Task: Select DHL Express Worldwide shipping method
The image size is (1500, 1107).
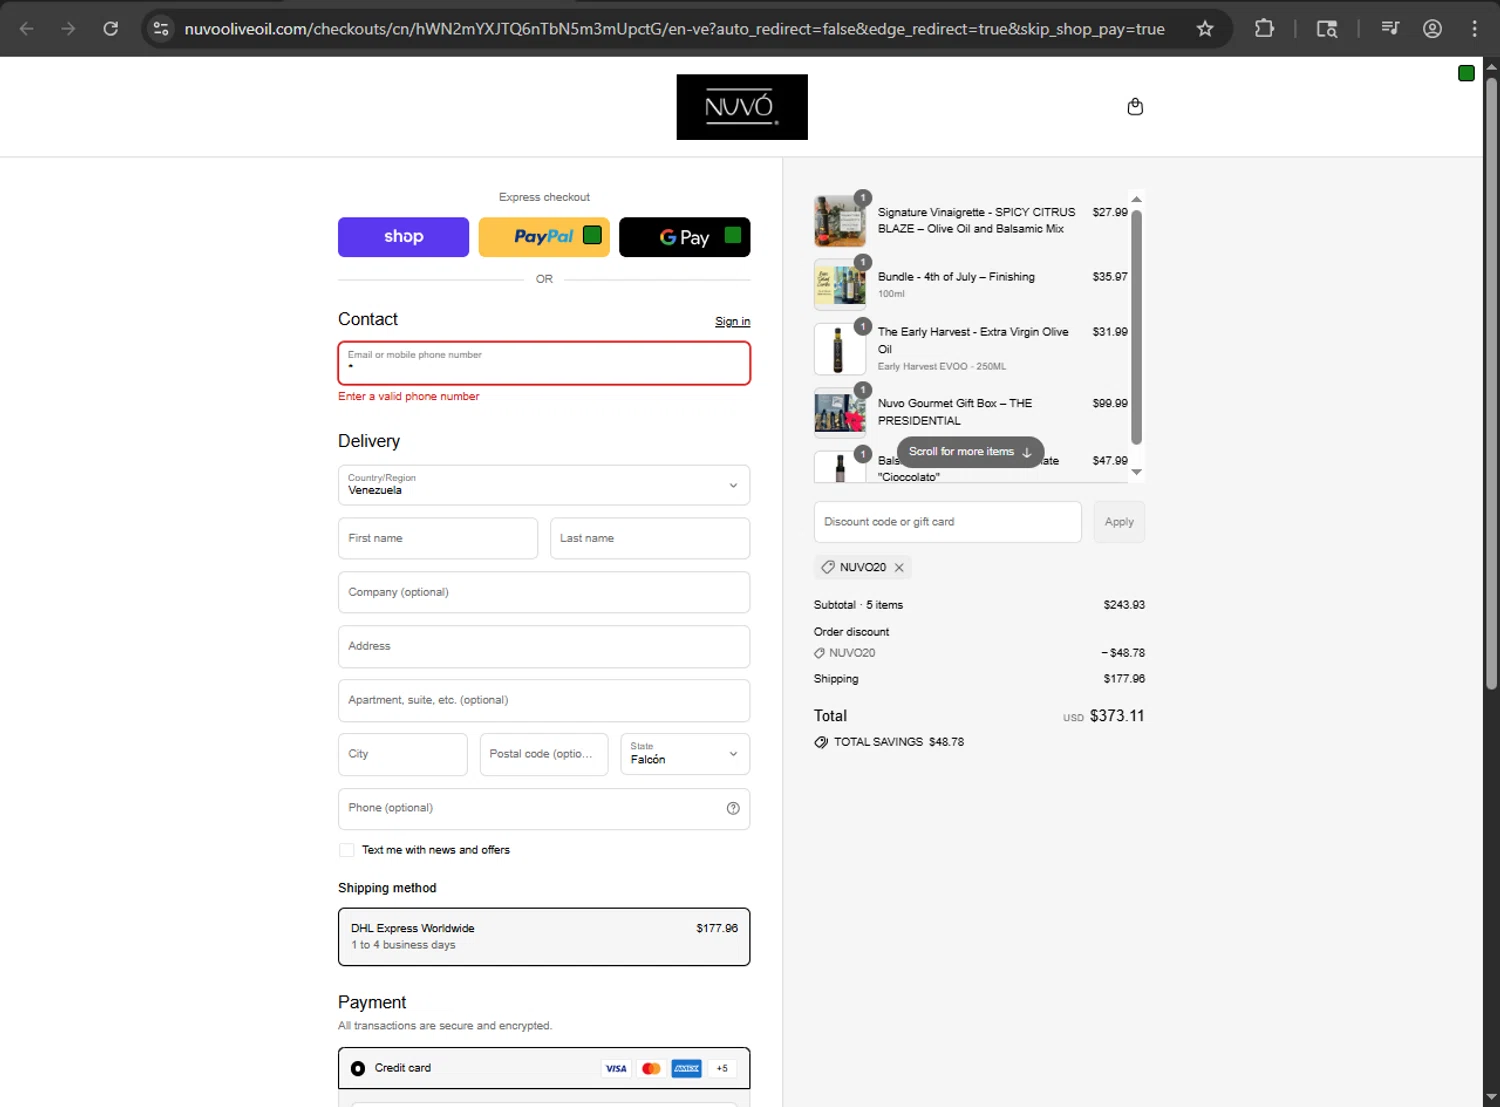Action: [544, 937]
